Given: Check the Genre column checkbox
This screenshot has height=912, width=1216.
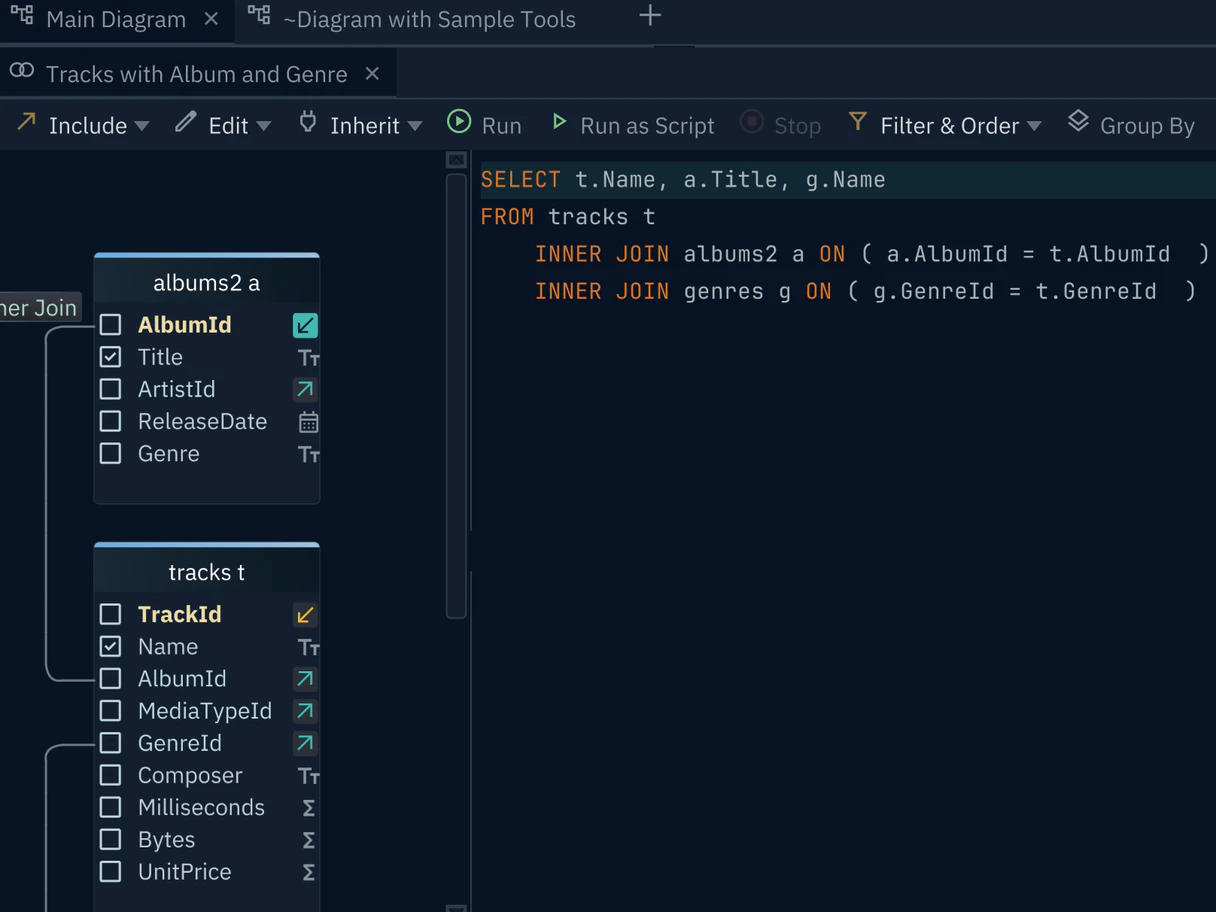Looking at the screenshot, I should click(111, 453).
